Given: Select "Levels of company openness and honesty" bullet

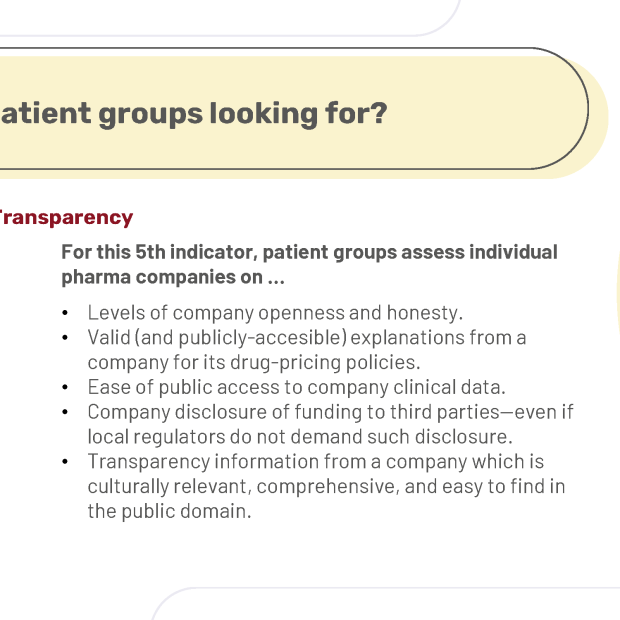Looking at the screenshot, I should (x=275, y=313).
